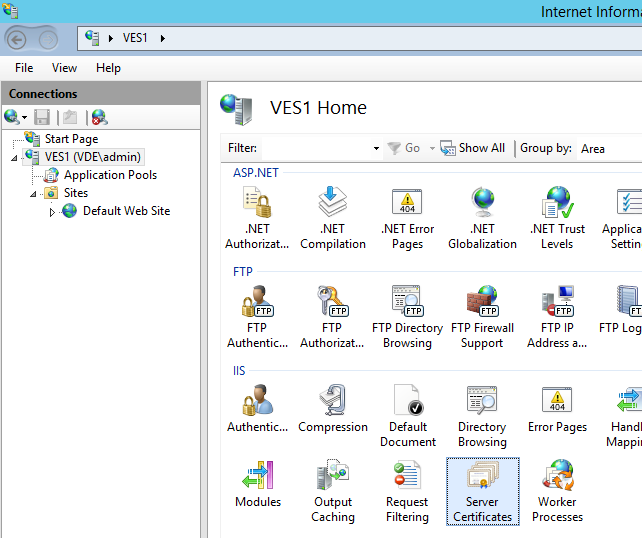The width and height of the screenshot is (642, 538).
Task: Collapse the VES1 server node
Action: (14, 158)
